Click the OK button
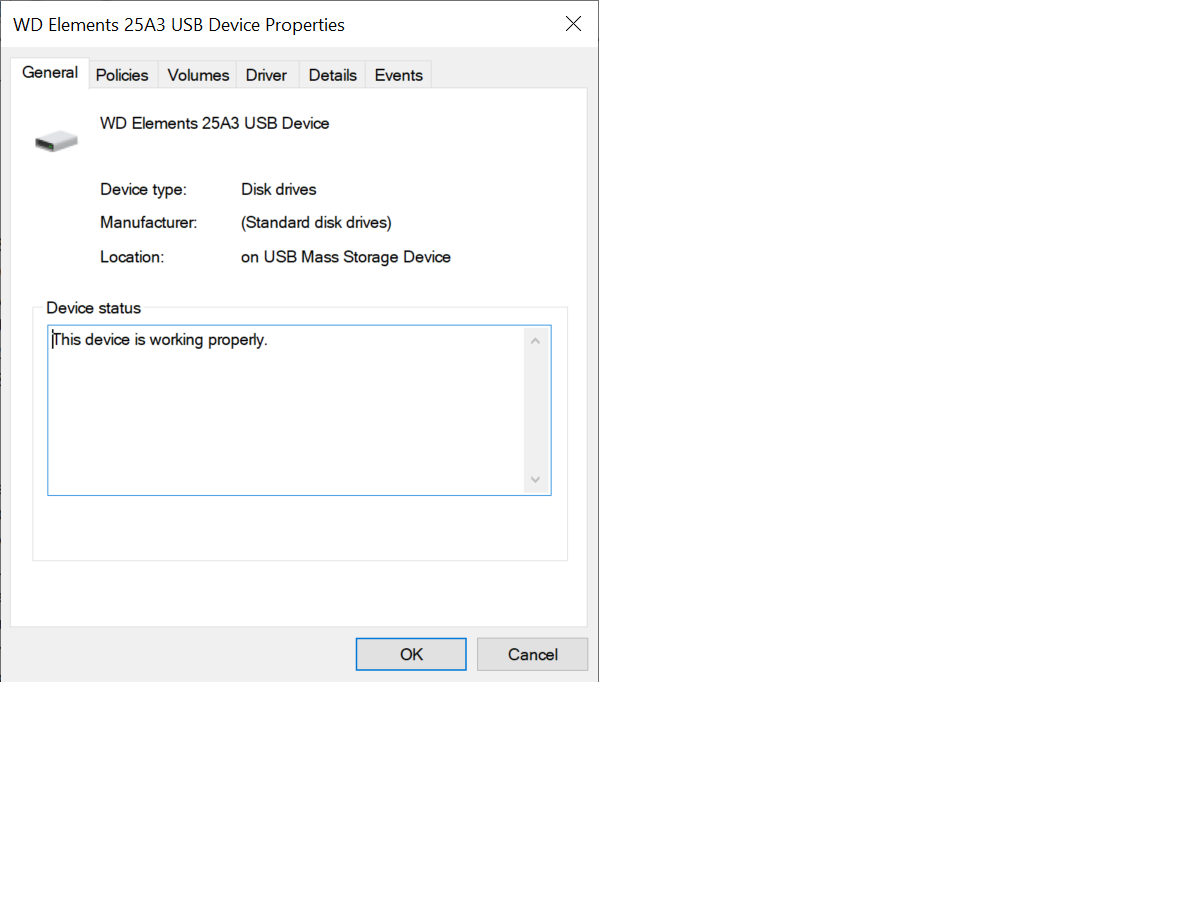This screenshot has width=1200, height=900. (411, 654)
